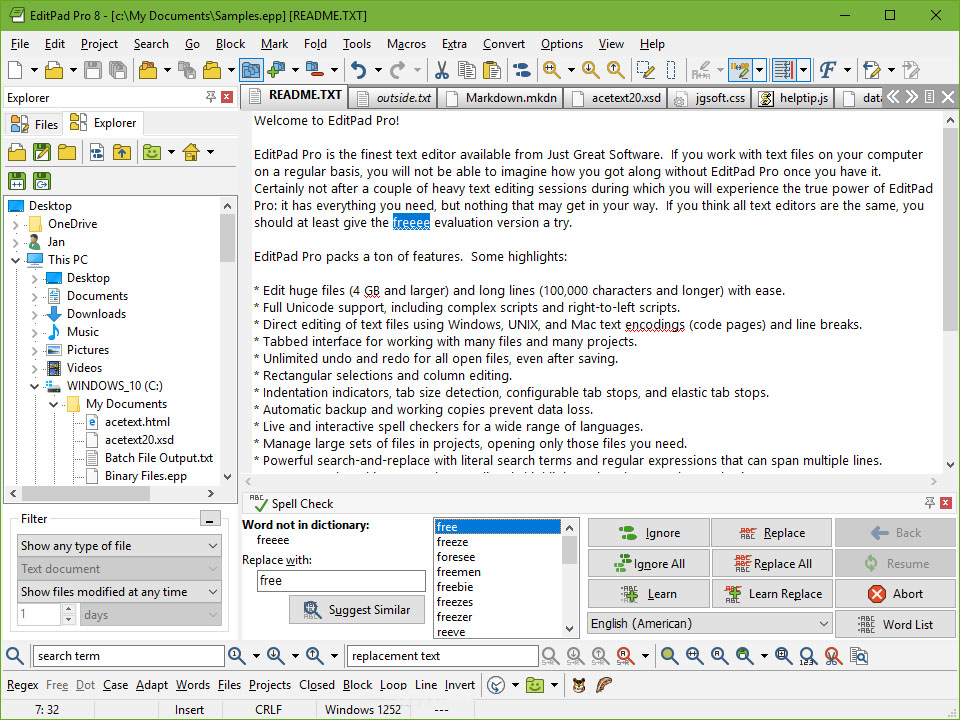This screenshot has width=960, height=720.
Task: Click the suggestion list scrollbar thumb
Action: coord(569,549)
